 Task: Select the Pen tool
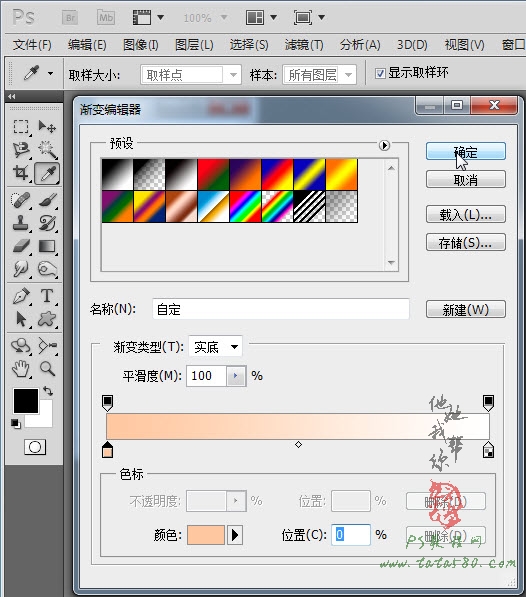[21, 296]
